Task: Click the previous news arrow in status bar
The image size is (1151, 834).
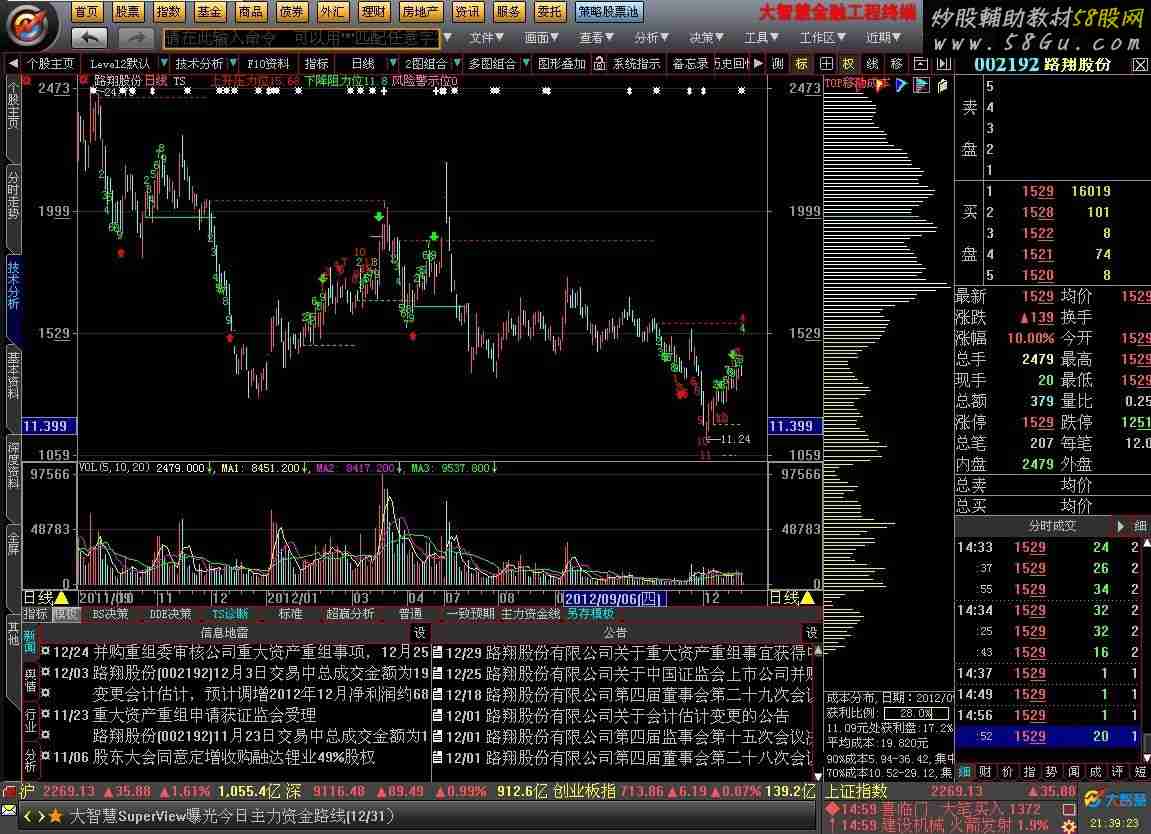Action: (x=28, y=816)
